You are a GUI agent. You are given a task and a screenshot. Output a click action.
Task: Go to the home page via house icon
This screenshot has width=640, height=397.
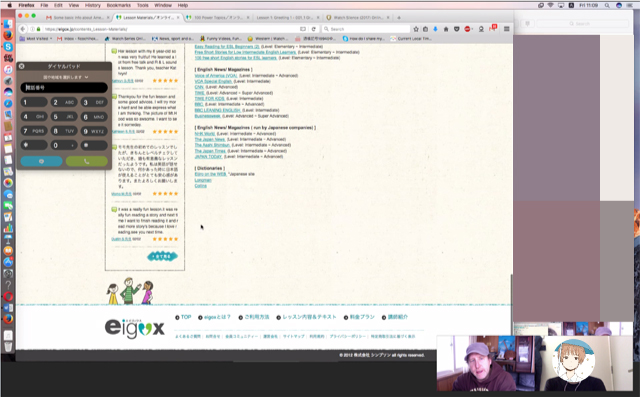tap(446, 29)
